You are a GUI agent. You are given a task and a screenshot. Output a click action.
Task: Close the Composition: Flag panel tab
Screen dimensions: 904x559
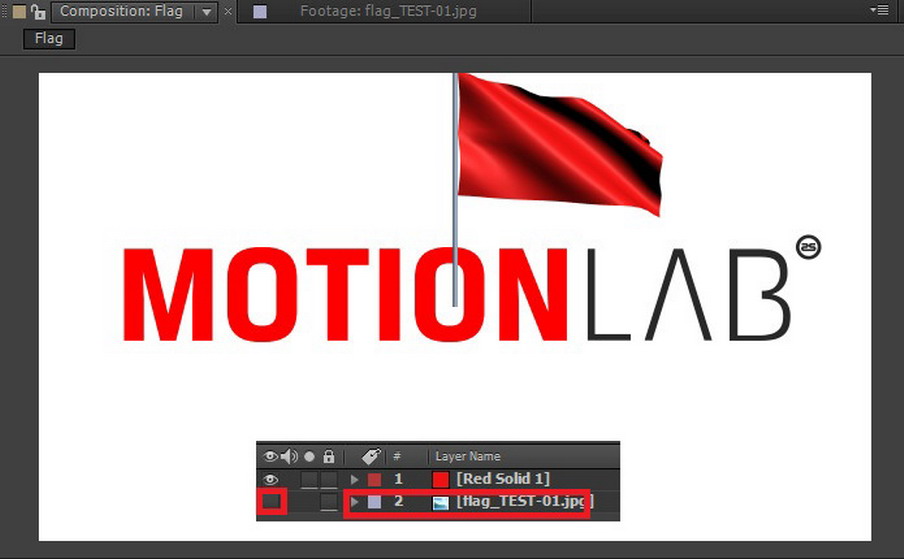[228, 12]
